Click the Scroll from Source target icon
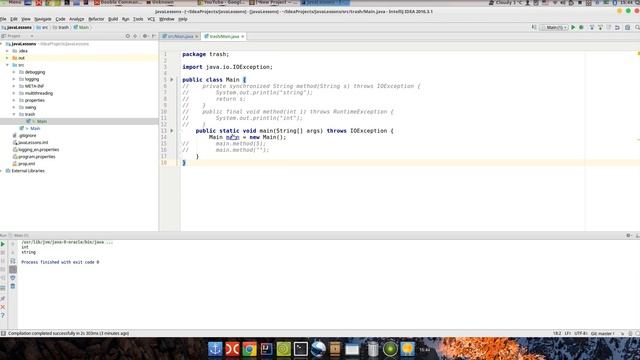The image size is (640, 360). pyautogui.click(x=128, y=36)
